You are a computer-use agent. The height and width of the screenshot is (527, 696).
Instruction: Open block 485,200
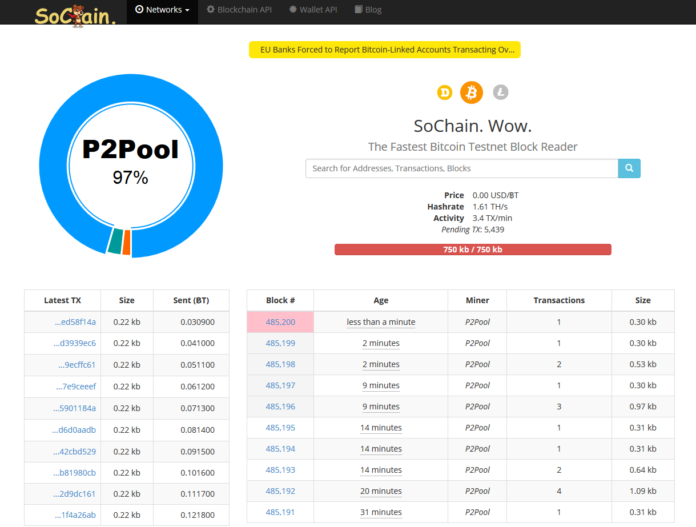[x=280, y=322]
